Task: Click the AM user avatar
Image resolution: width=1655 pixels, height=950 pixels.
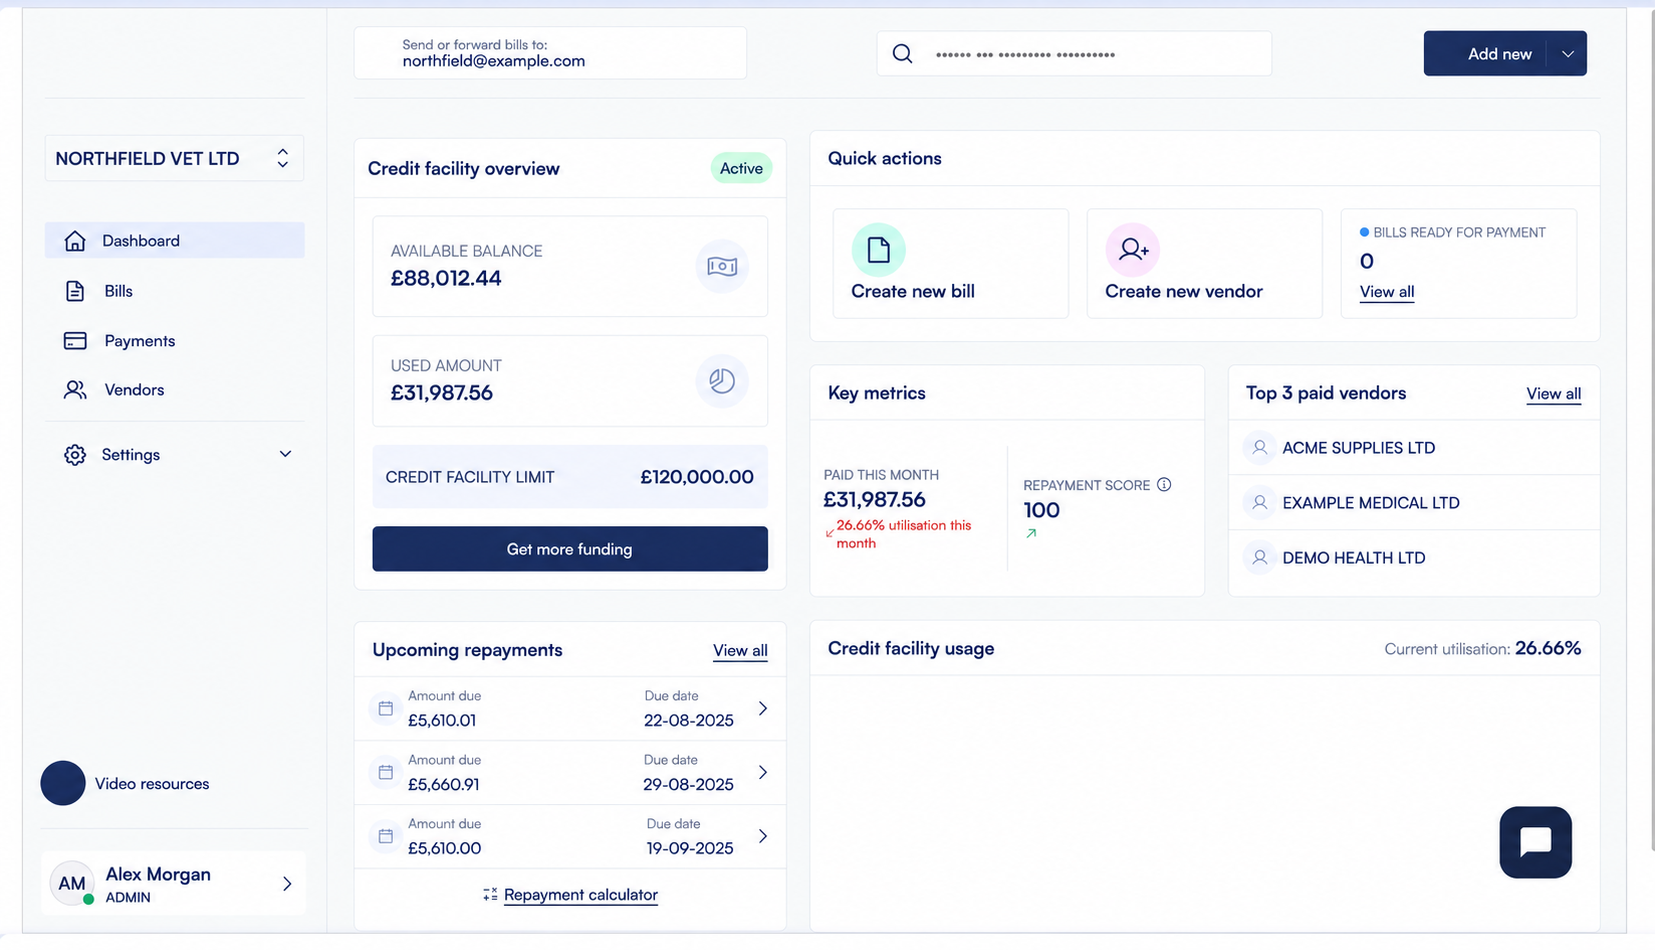Action: pyautogui.click(x=72, y=883)
